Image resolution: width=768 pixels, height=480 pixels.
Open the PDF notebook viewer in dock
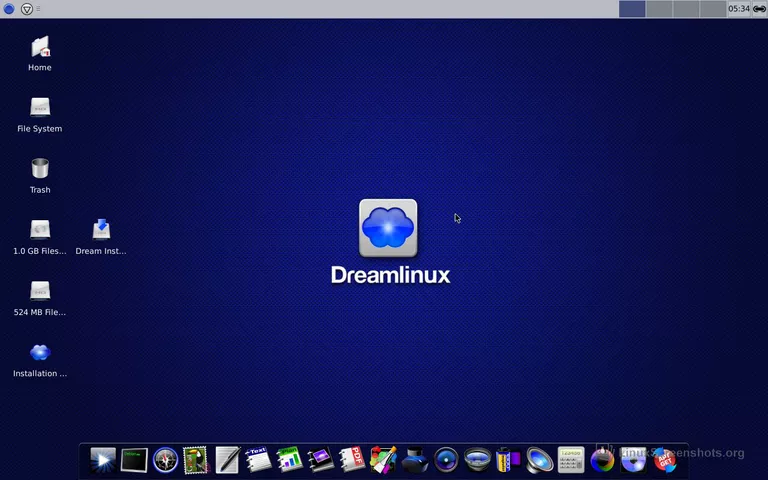pyautogui.click(x=352, y=459)
